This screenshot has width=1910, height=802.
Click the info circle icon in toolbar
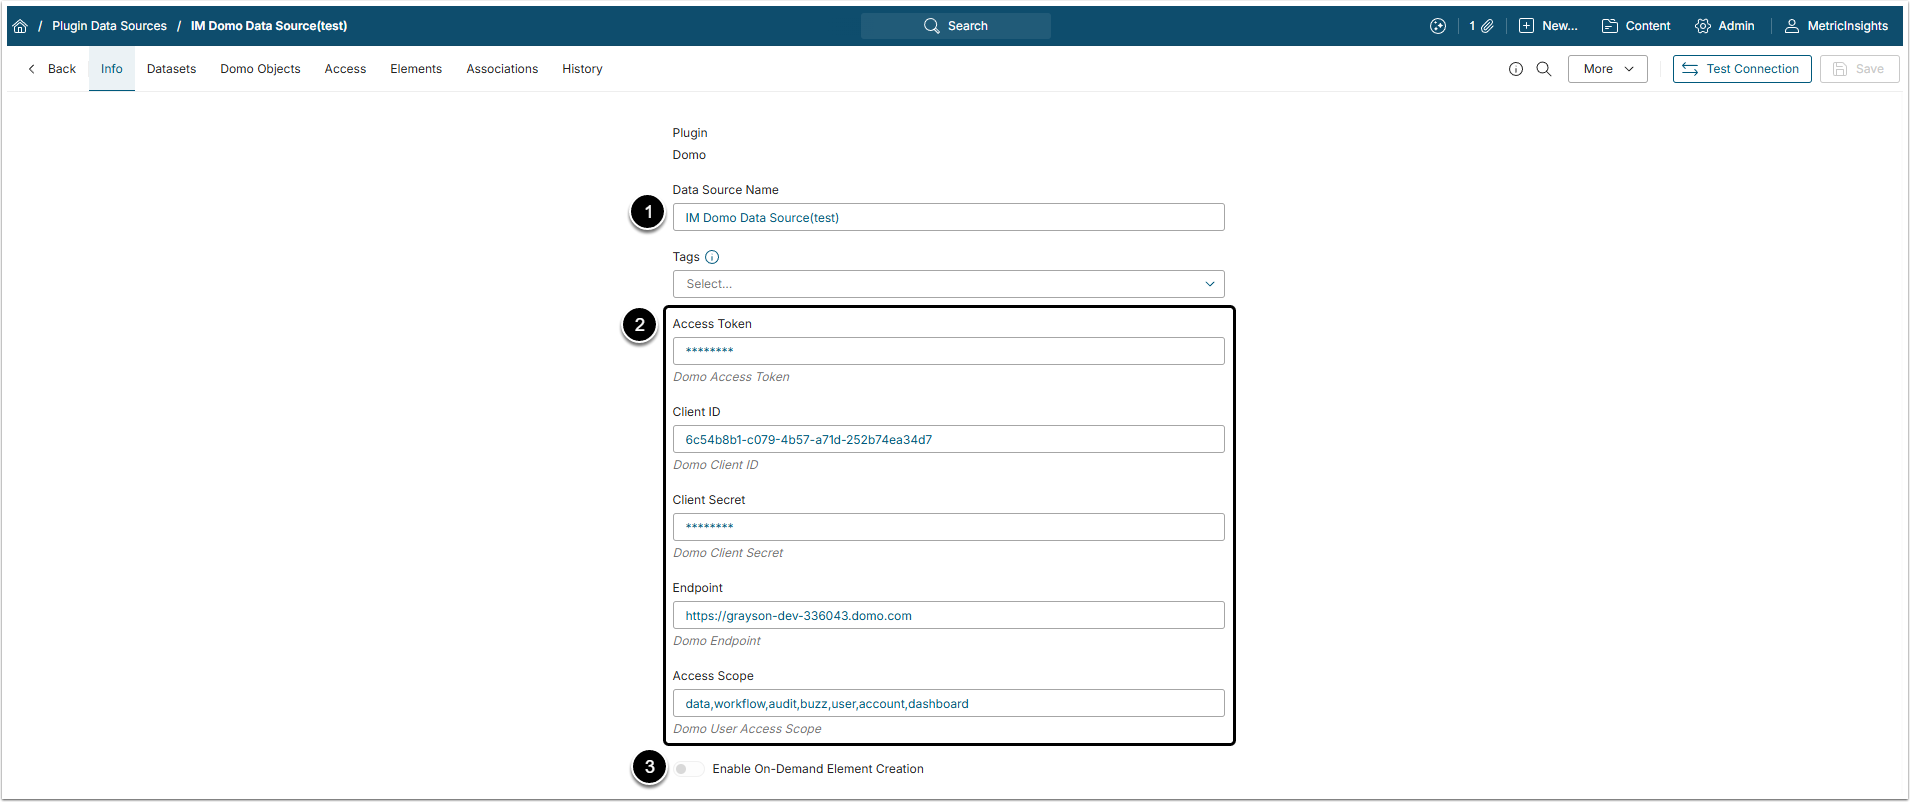pyautogui.click(x=1516, y=69)
